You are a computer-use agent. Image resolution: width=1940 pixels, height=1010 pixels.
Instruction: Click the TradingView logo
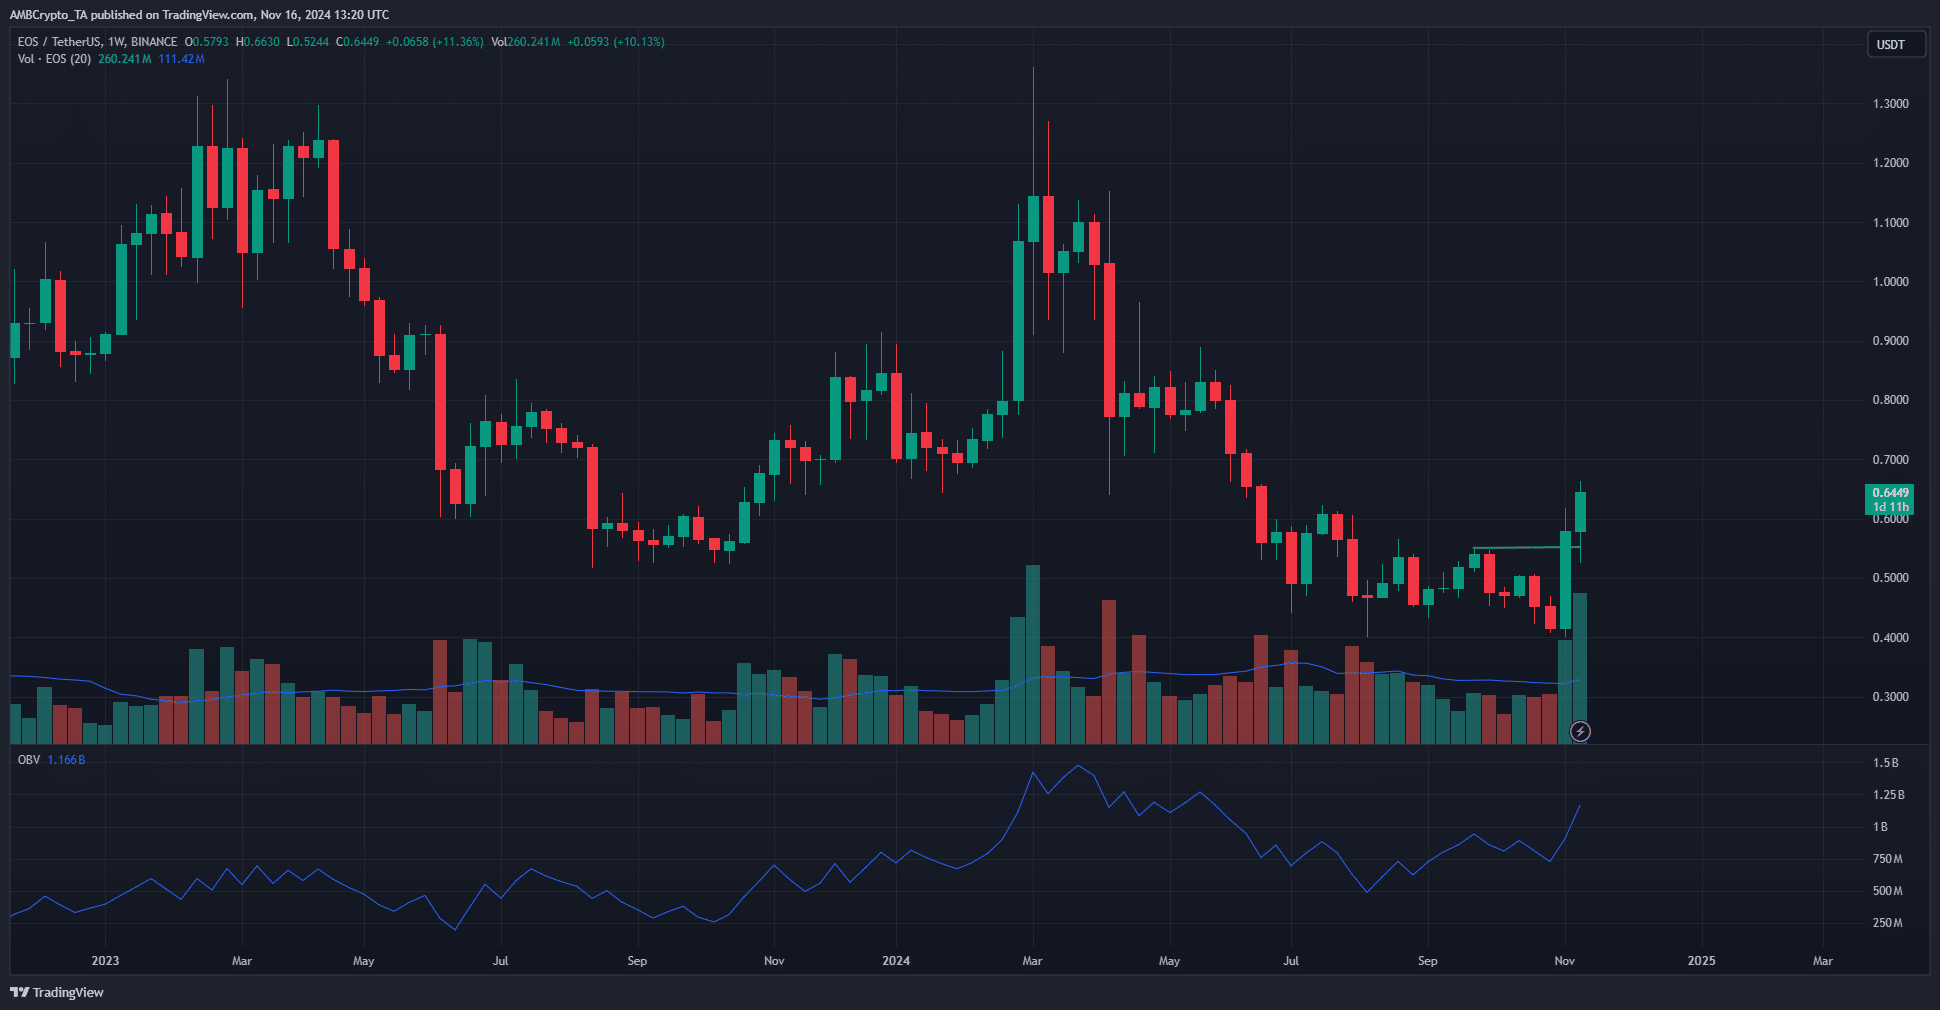pyautogui.click(x=57, y=992)
